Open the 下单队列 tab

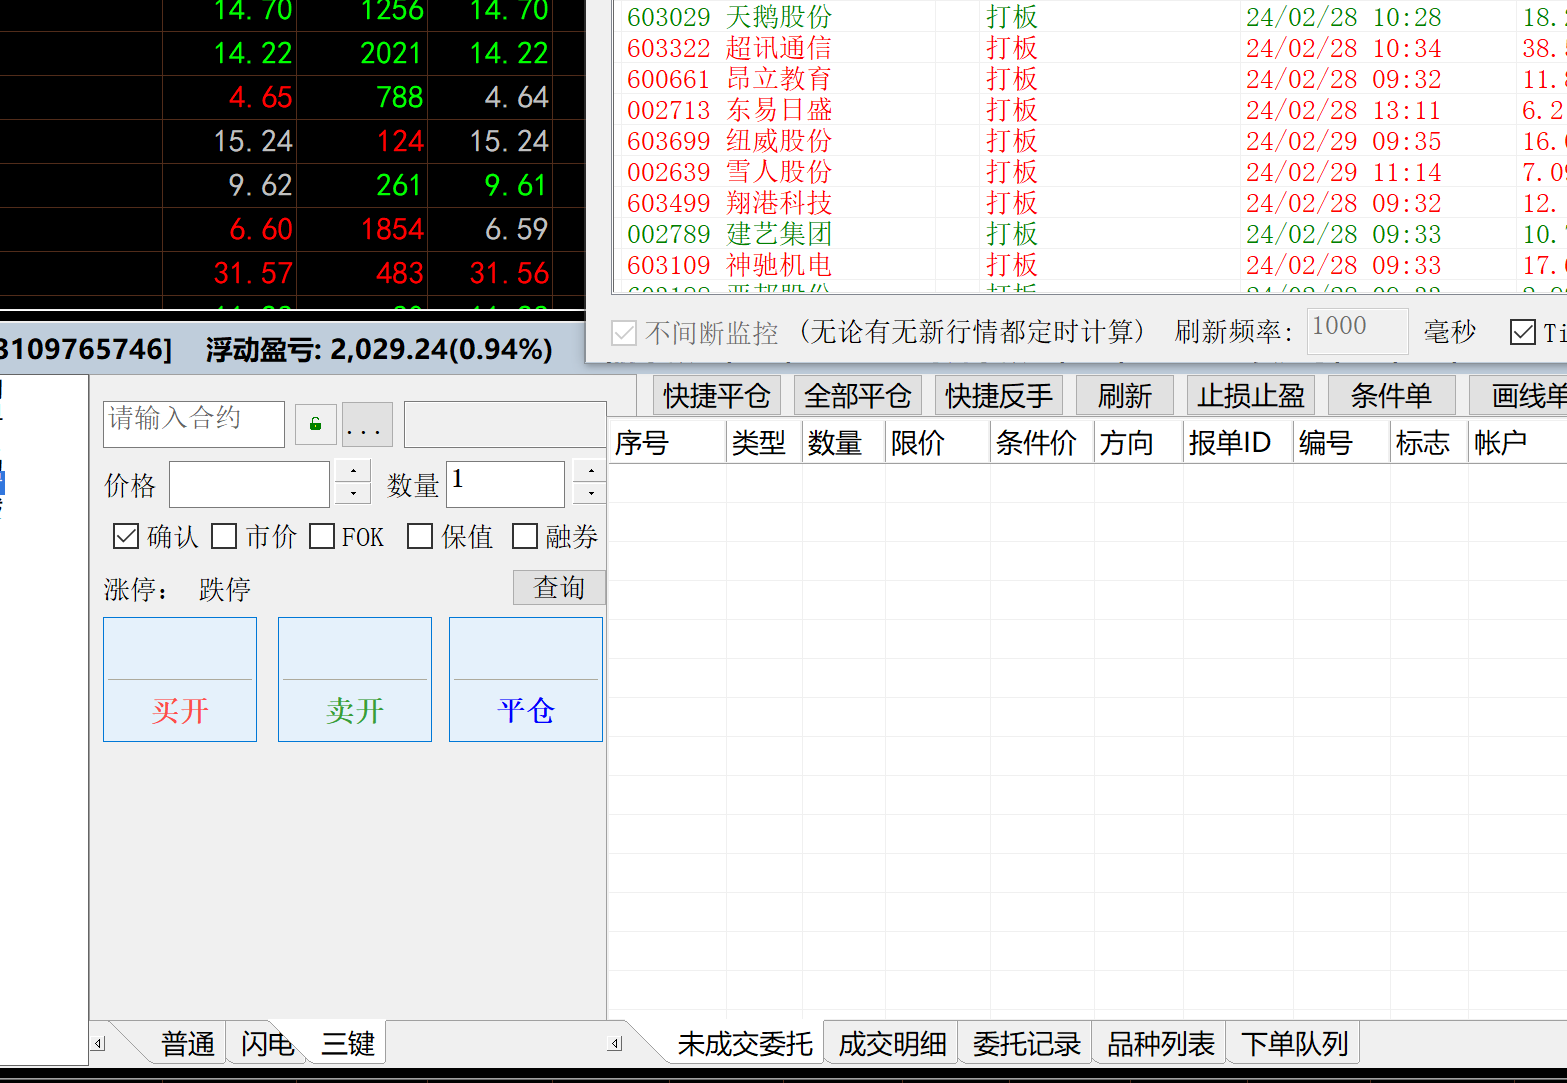tap(1295, 1044)
